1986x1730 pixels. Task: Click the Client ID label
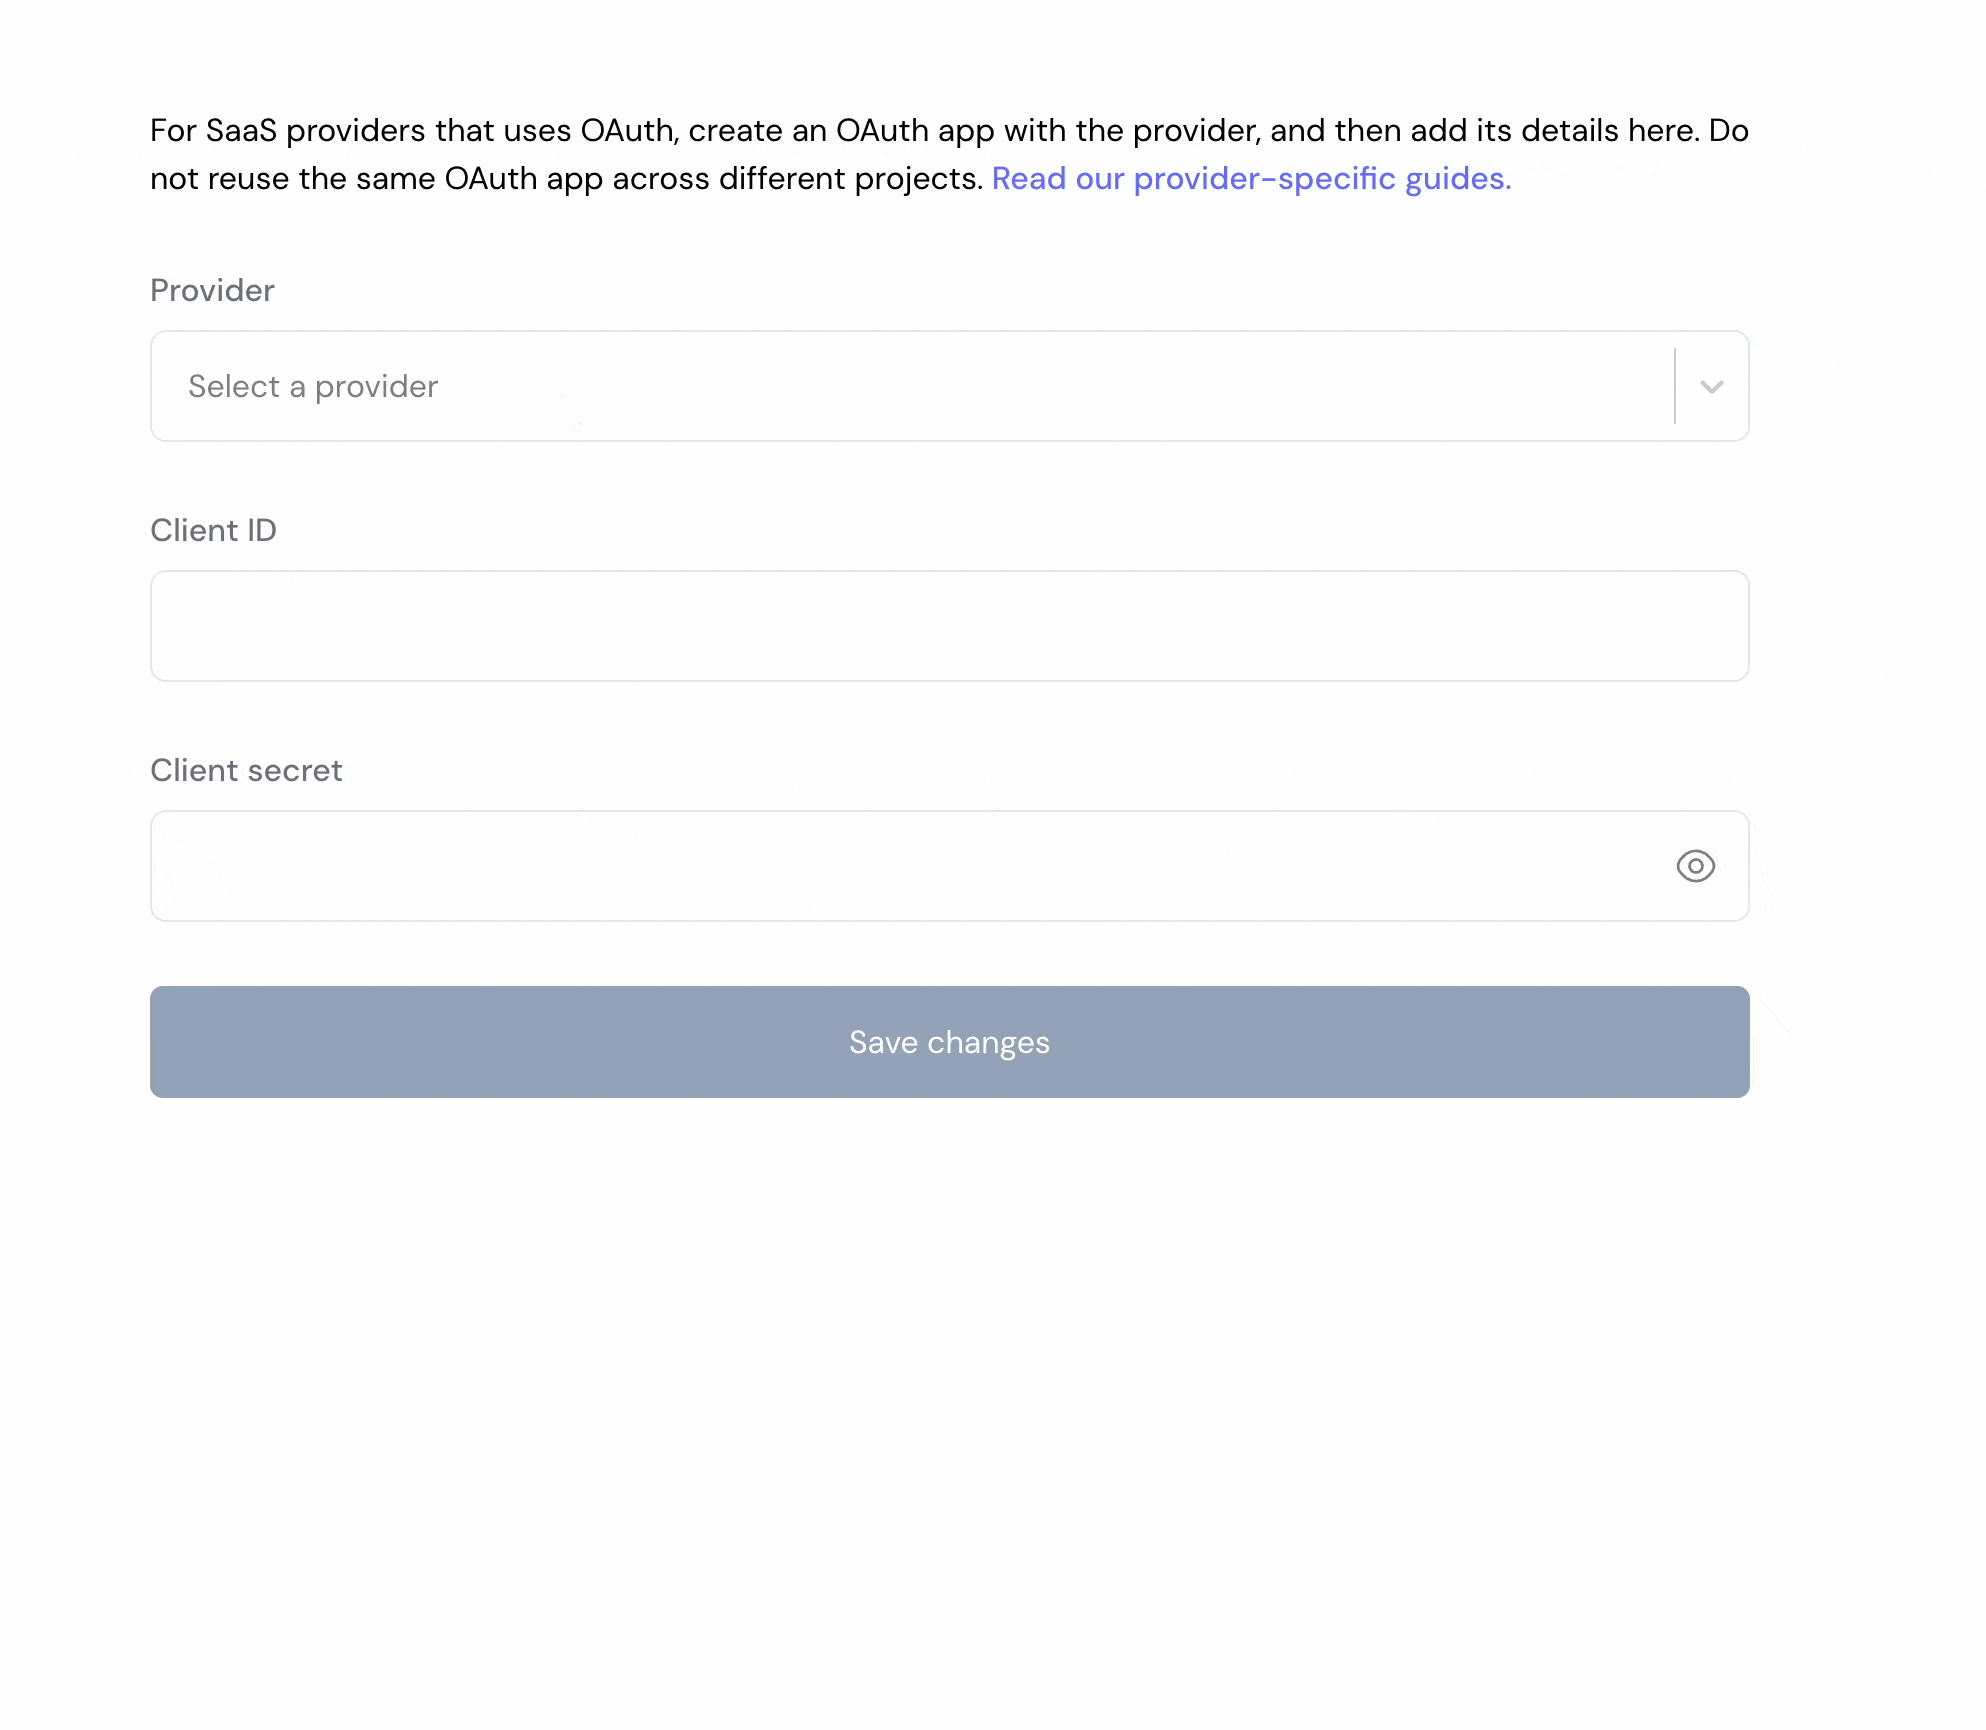213,530
